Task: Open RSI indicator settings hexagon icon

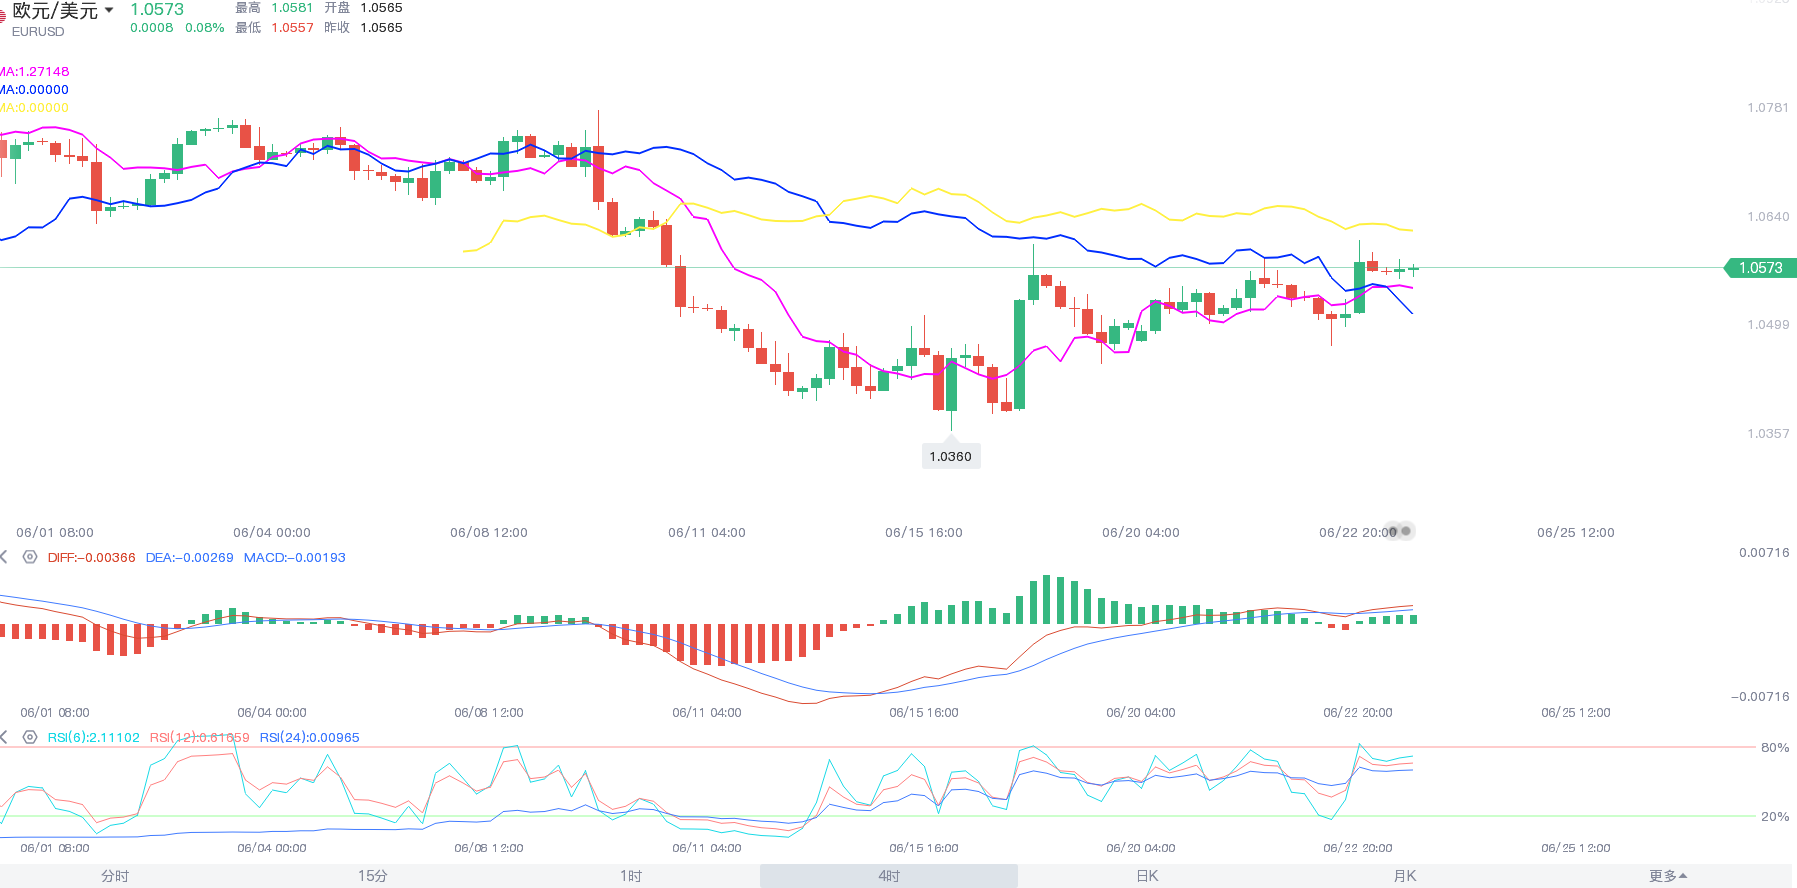Action: point(30,737)
